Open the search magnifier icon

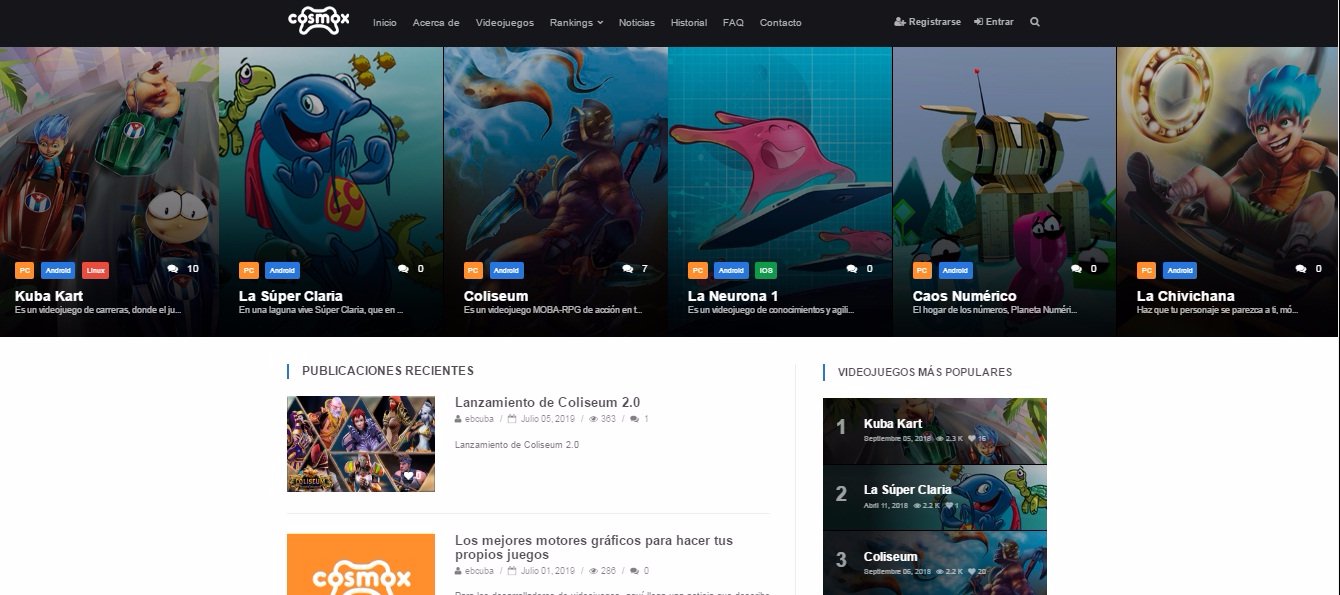tap(1034, 22)
